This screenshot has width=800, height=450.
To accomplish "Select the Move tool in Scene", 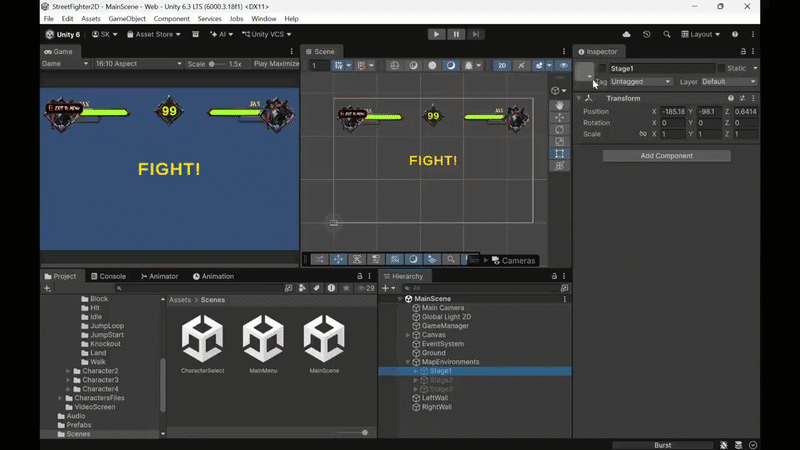I will [560, 117].
